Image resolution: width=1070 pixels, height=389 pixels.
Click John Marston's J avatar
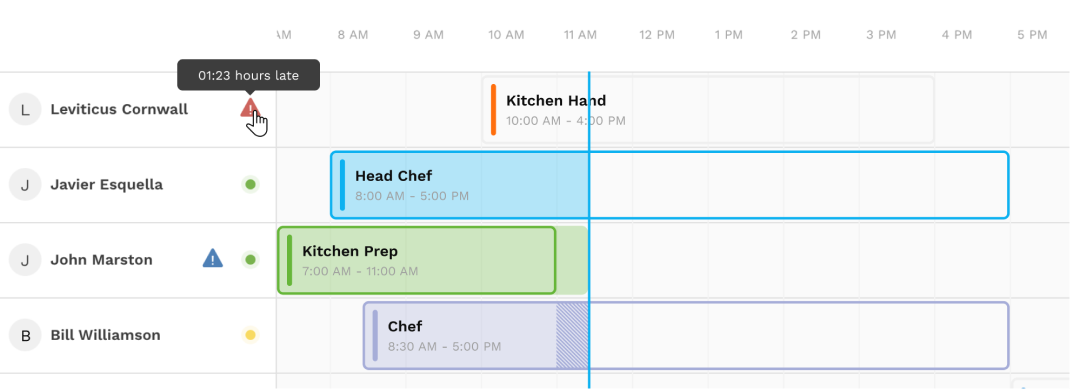tap(25, 259)
